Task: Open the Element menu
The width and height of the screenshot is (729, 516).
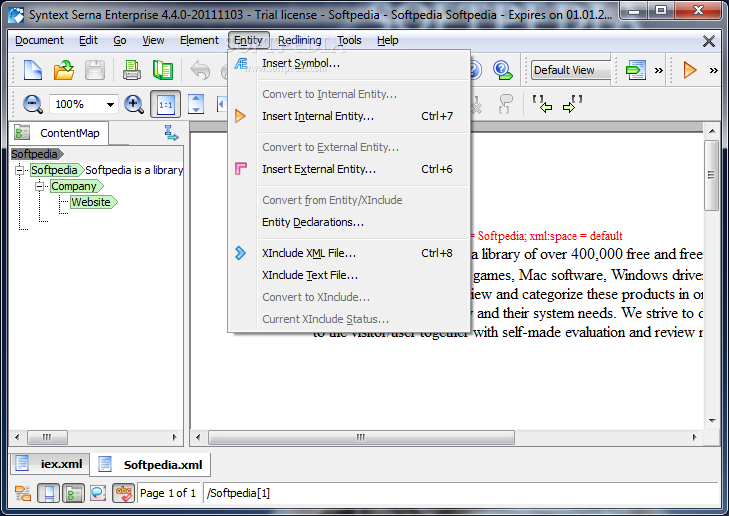Action: click(x=199, y=40)
